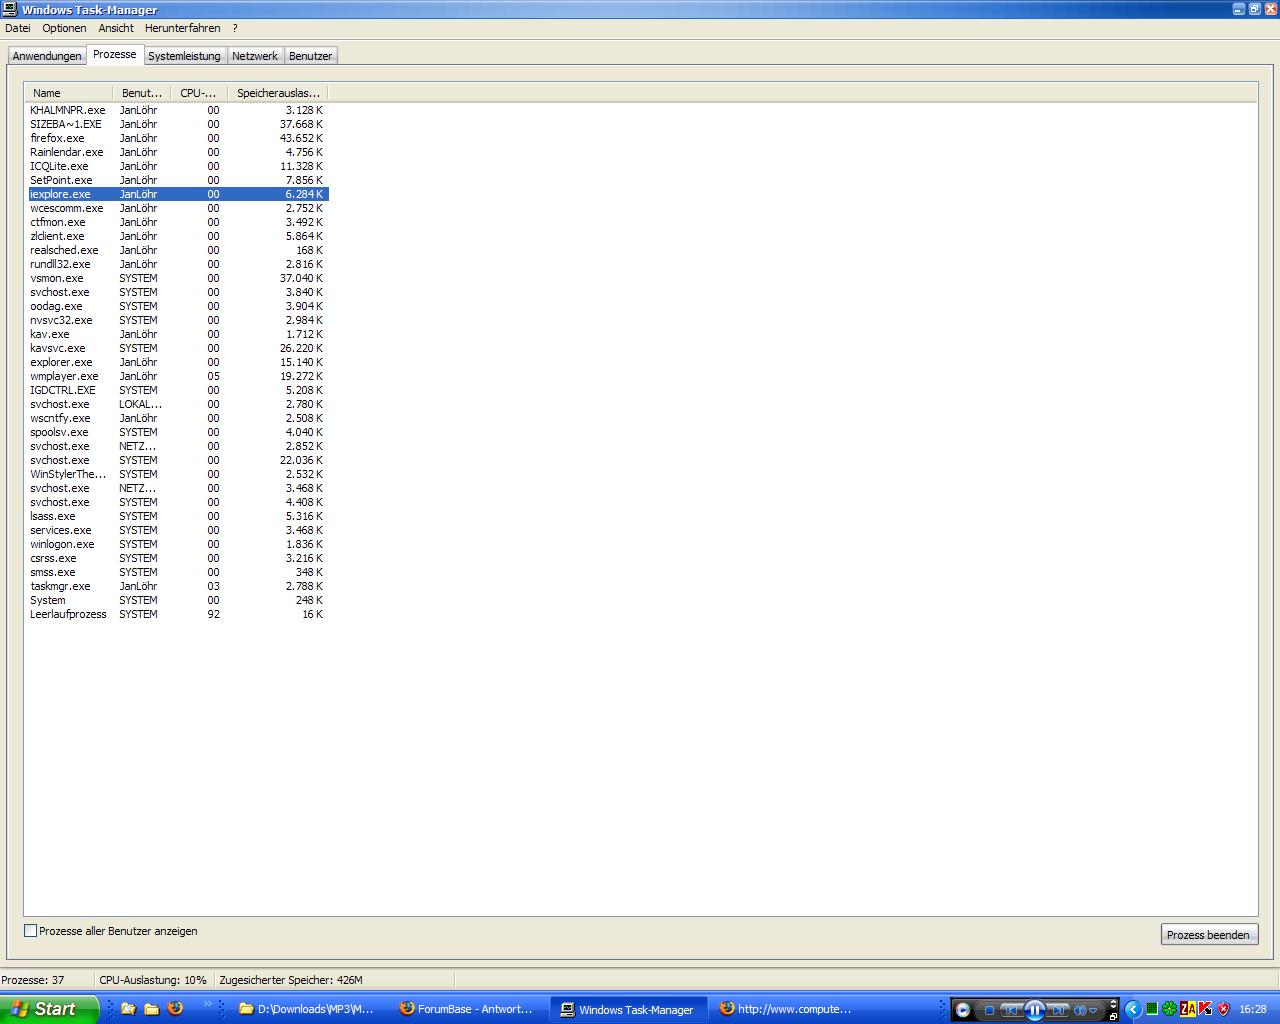The width and height of the screenshot is (1280, 1024).
Task: Select the Leerlaufprozess row
Action: coord(178,614)
